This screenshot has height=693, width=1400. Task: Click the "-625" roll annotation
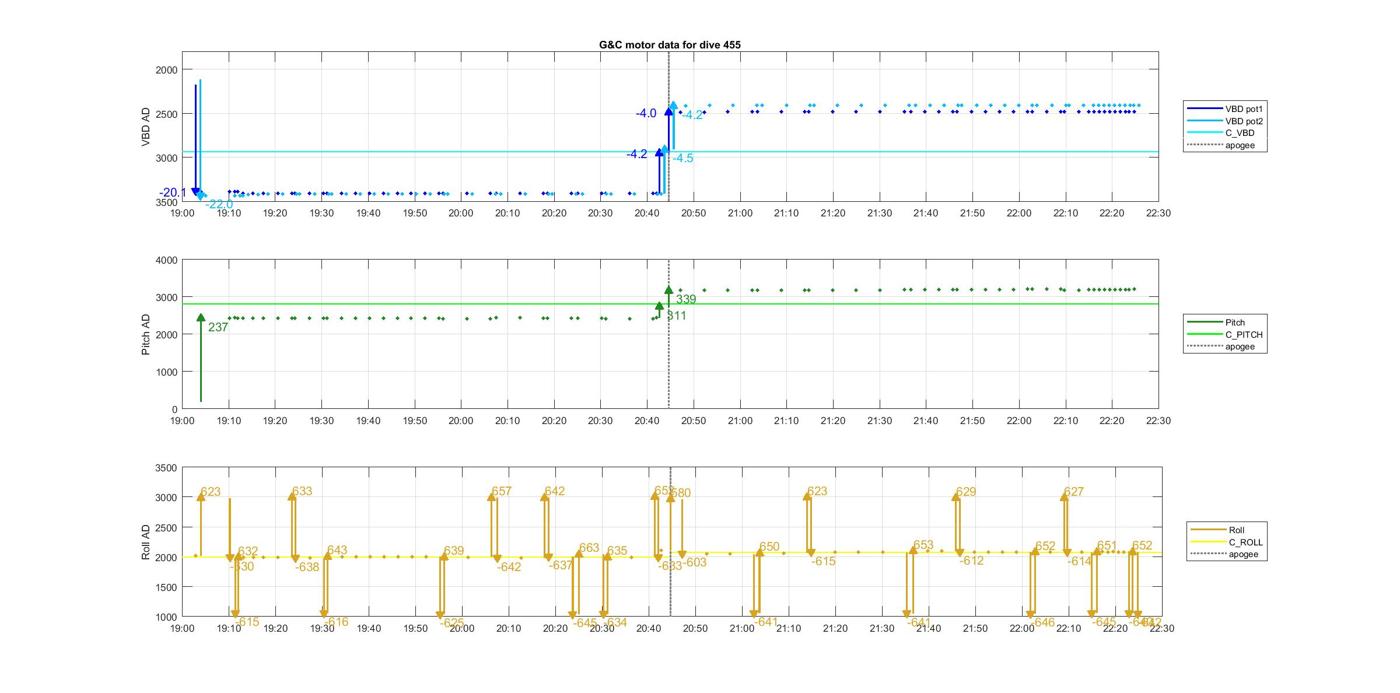point(452,622)
